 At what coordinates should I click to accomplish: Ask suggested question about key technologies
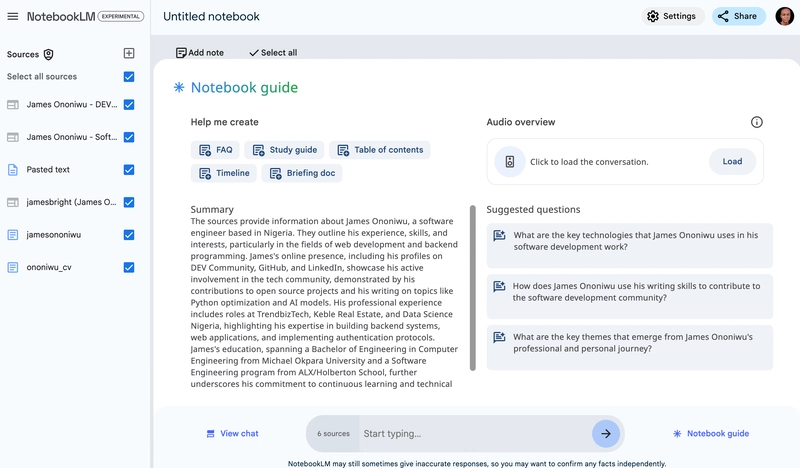pyautogui.click(x=630, y=245)
